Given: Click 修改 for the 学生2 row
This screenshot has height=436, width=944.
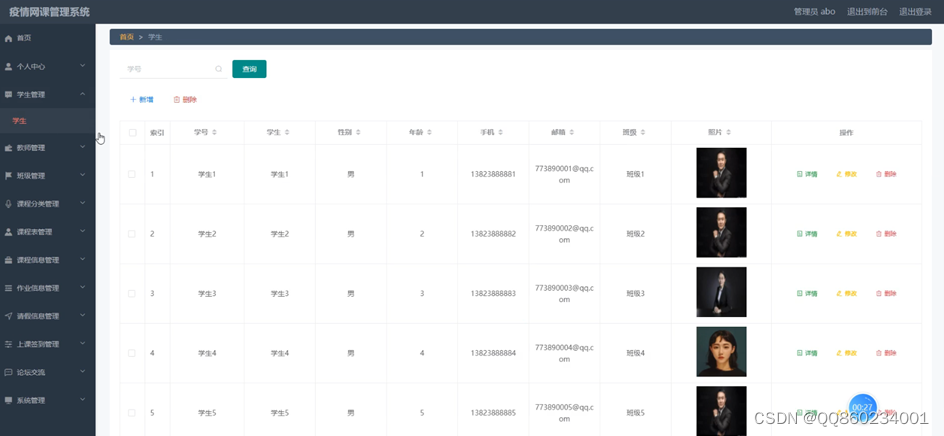Looking at the screenshot, I should point(846,234).
